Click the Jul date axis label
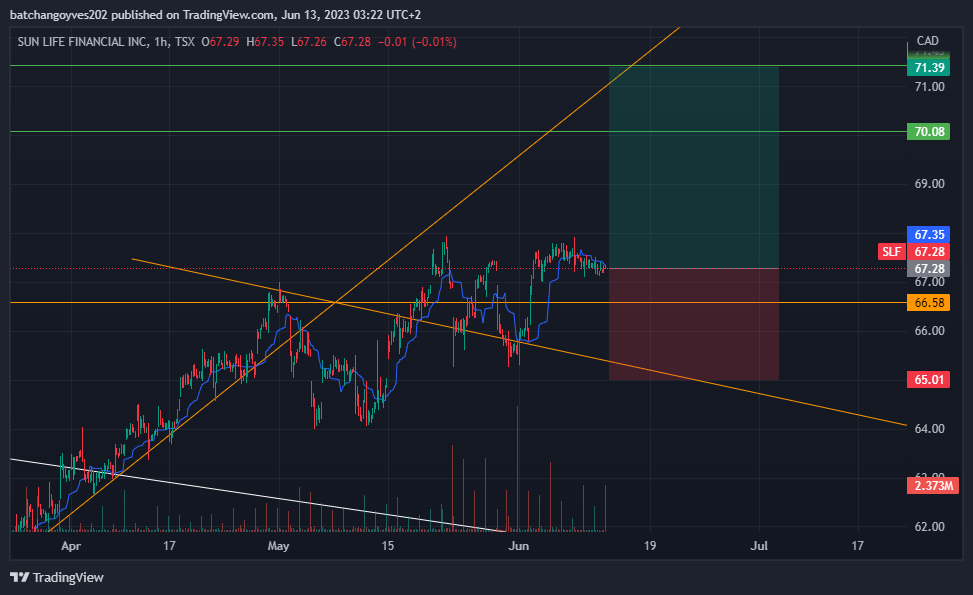This screenshot has height=595, width=973. coord(759,546)
